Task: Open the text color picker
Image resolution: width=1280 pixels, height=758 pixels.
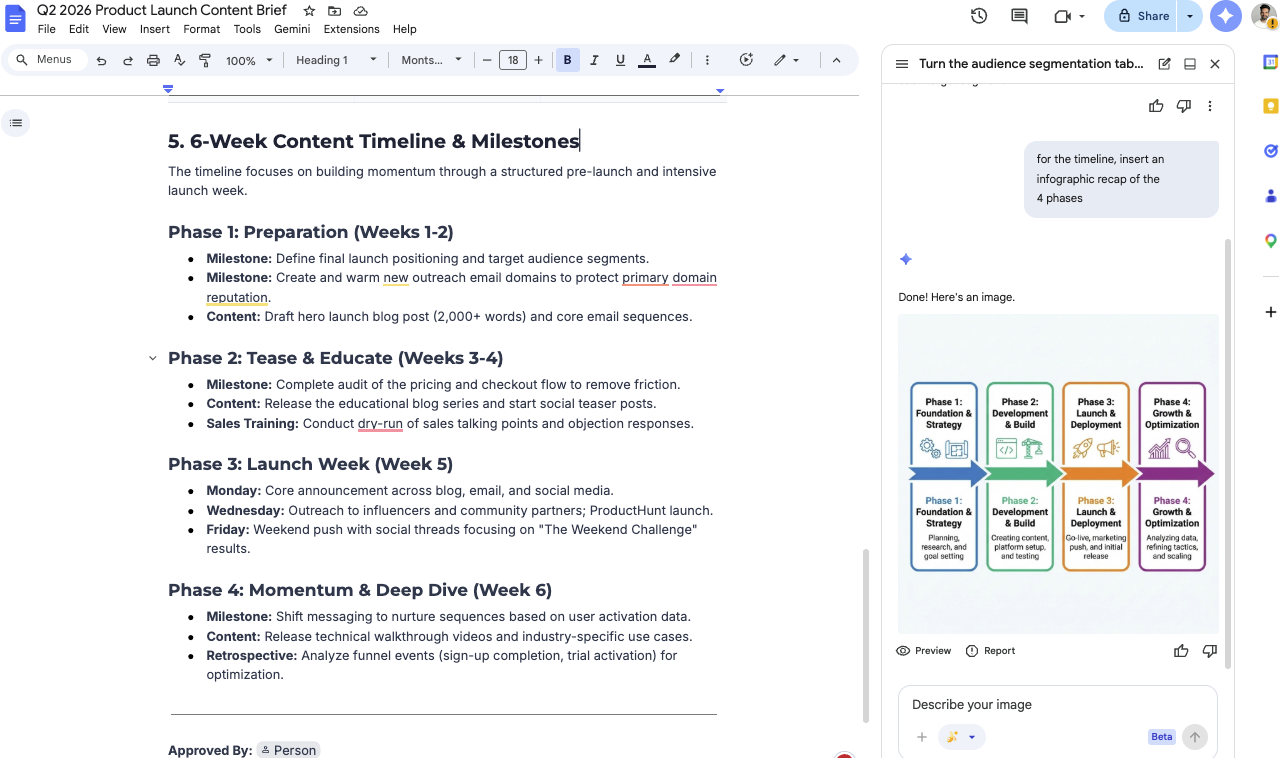Action: click(x=647, y=60)
